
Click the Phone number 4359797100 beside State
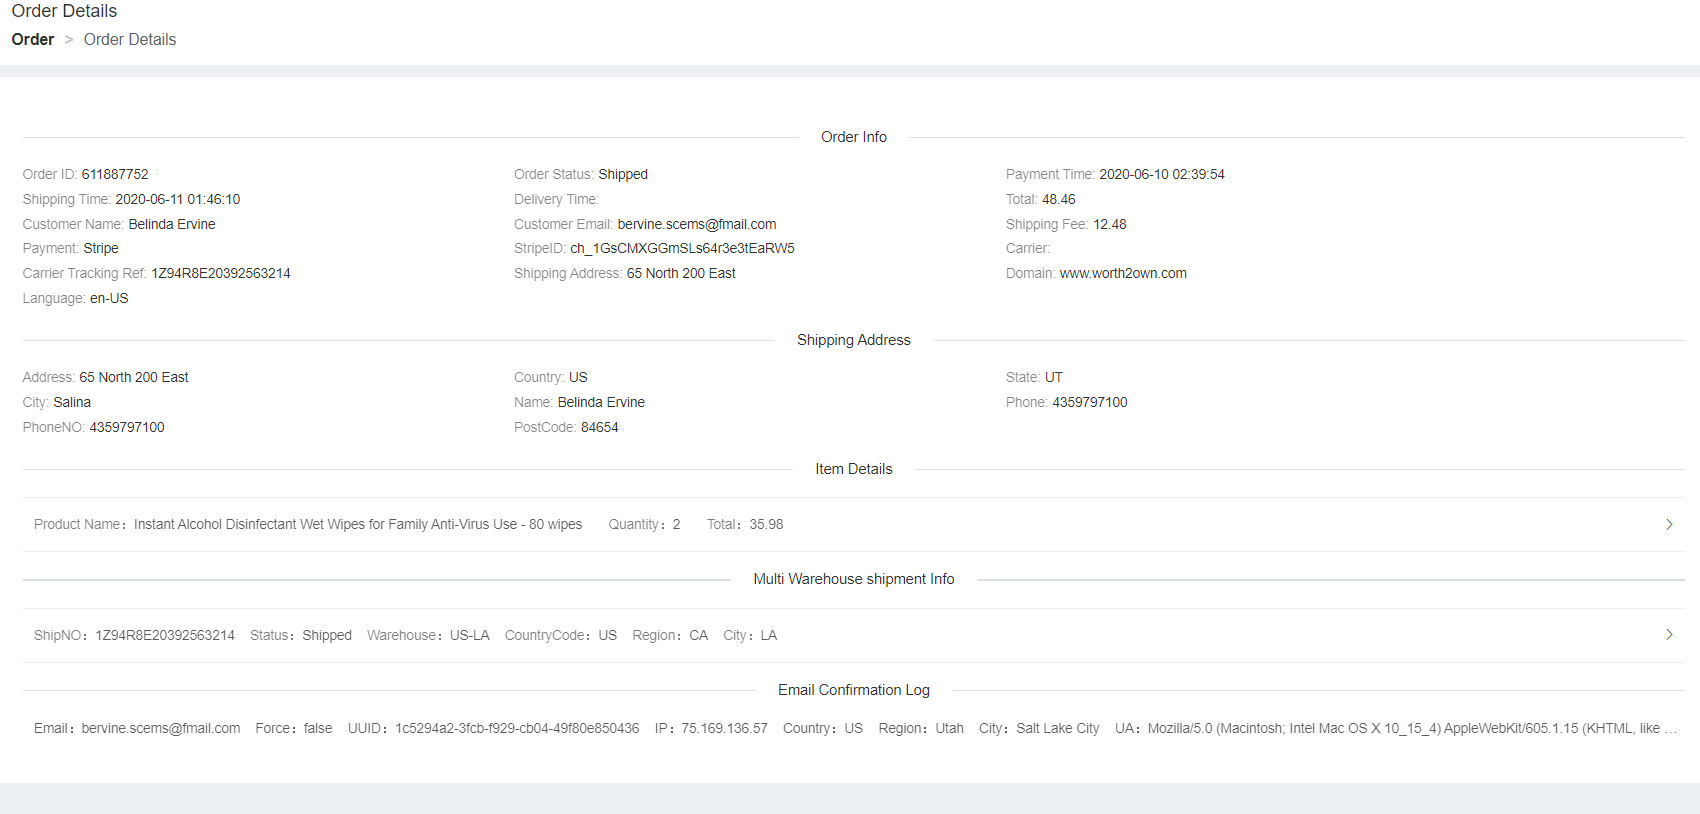[1089, 402]
